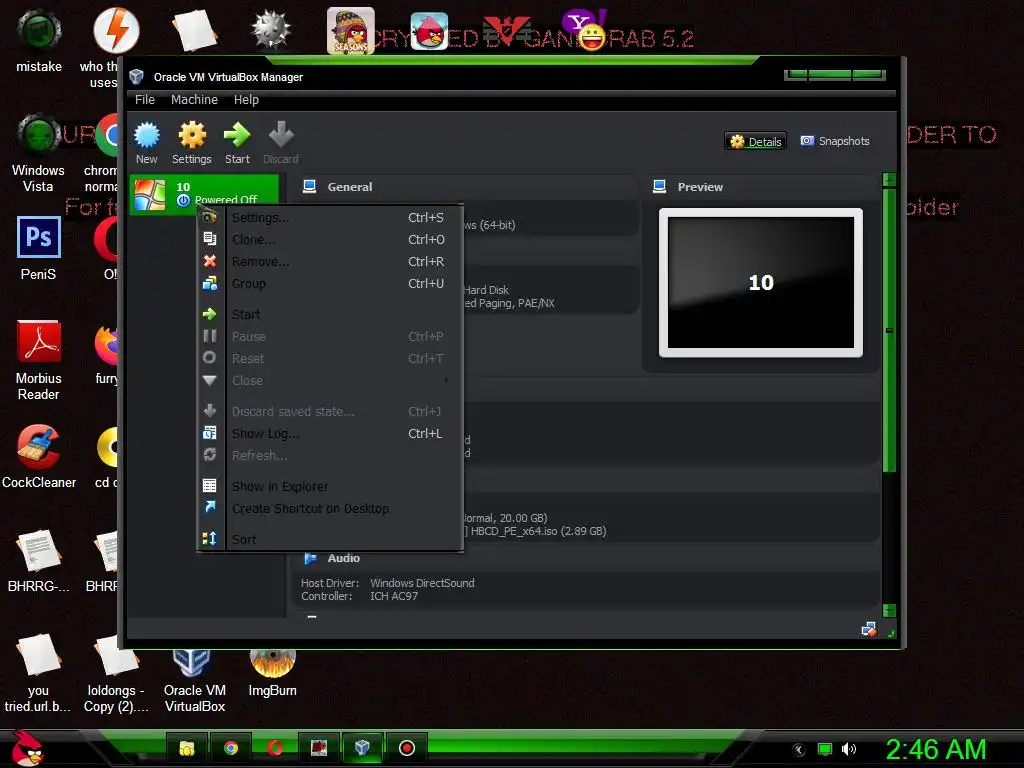Click the network monitor tray icon
The height and width of the screenshot is (768, 1024).
[825, 749]
